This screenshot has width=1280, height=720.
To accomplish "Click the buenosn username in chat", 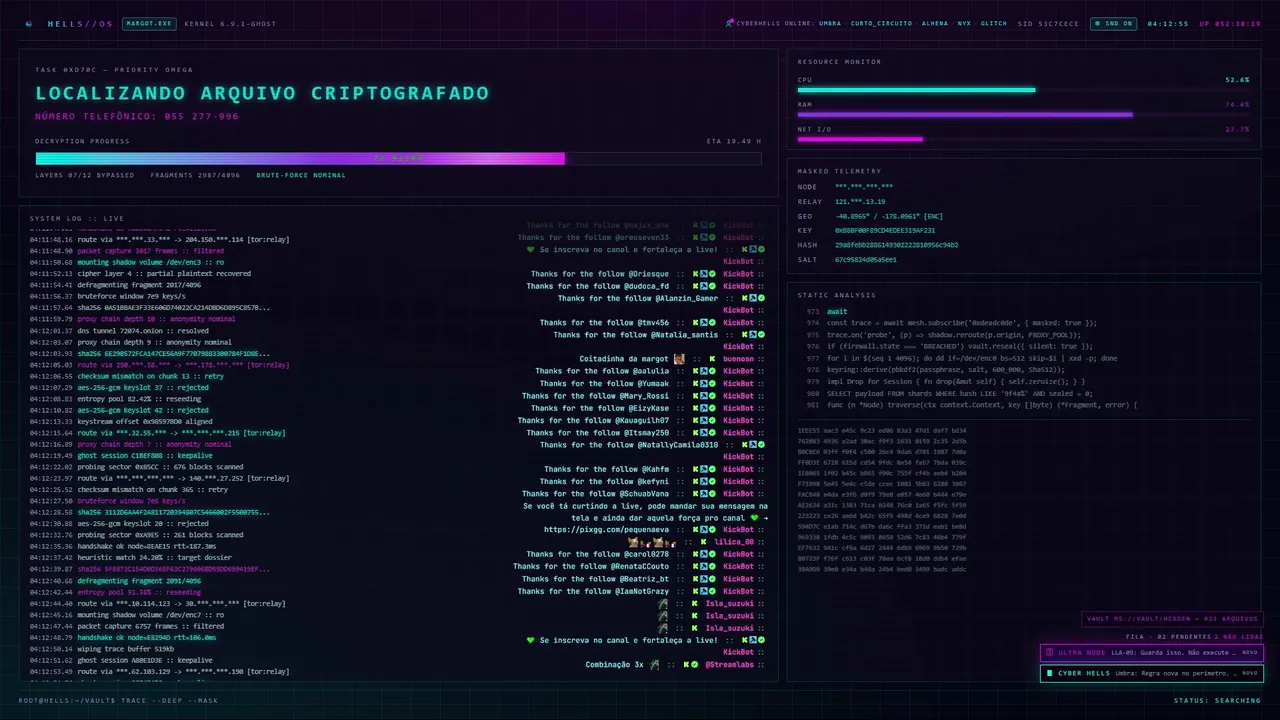I will coord(738,358).
